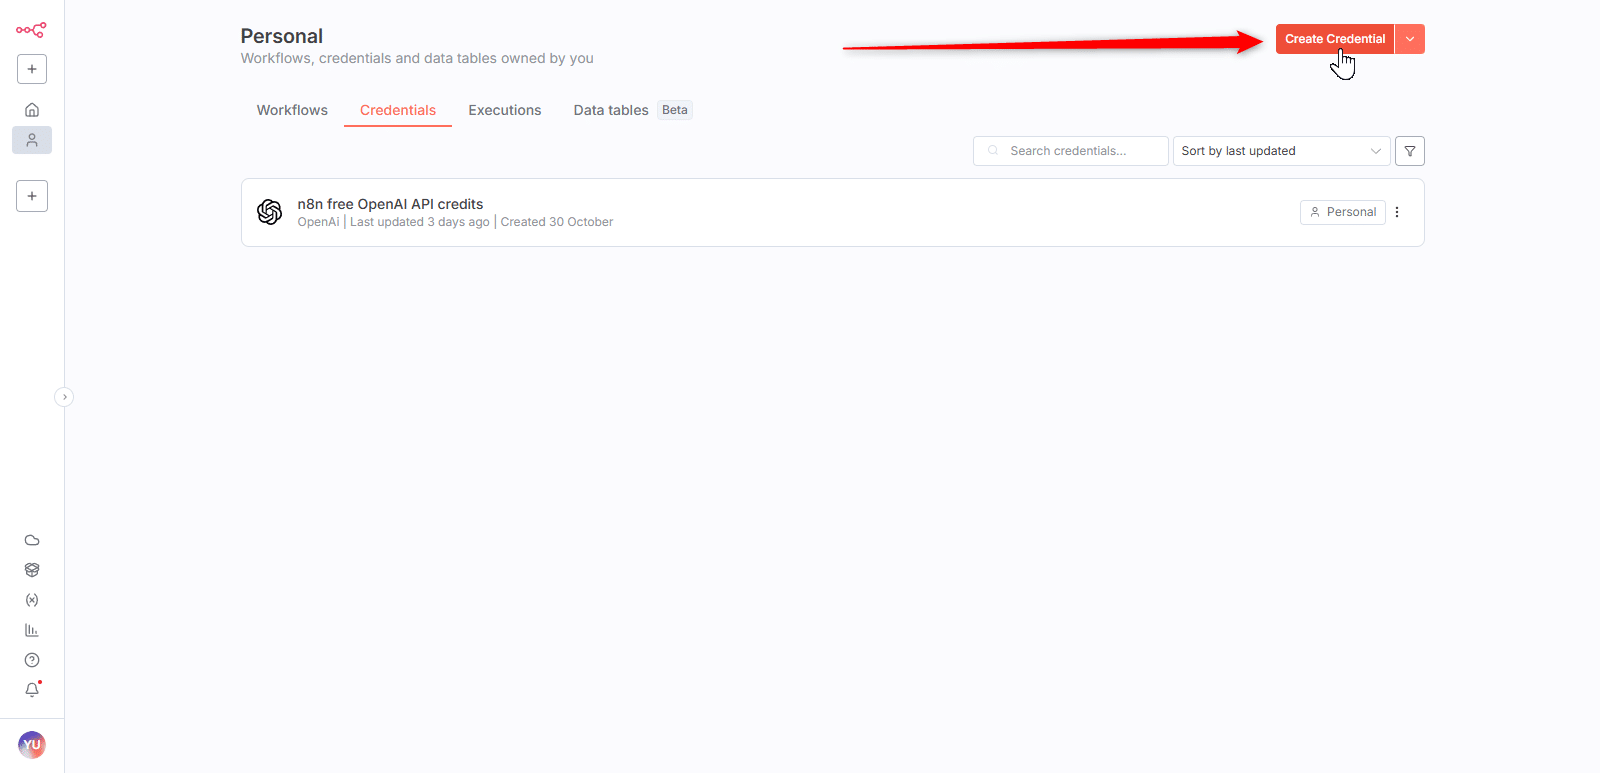Select the Personal user icon in sidebar
Viewport: 1600px width, 773px height.
pyautogui.click(x=32, y=140)
